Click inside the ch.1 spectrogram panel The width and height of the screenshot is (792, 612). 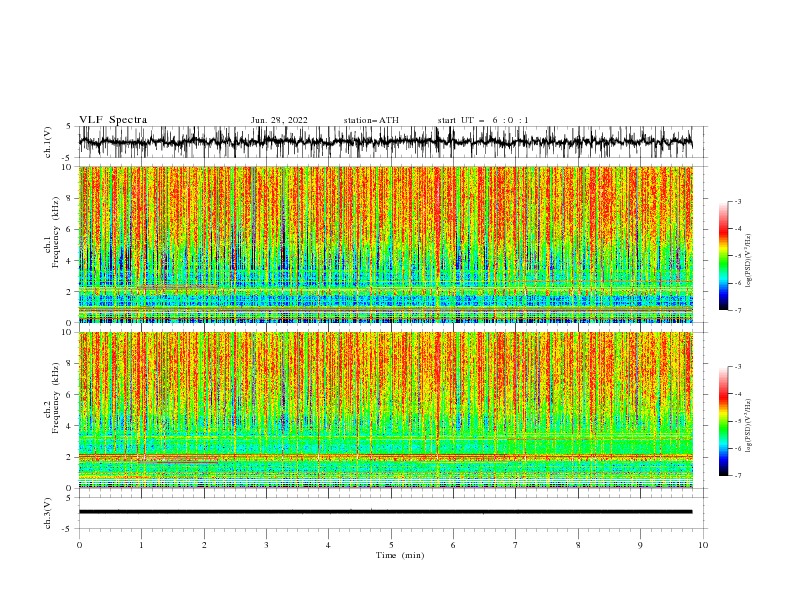point(385,244)
